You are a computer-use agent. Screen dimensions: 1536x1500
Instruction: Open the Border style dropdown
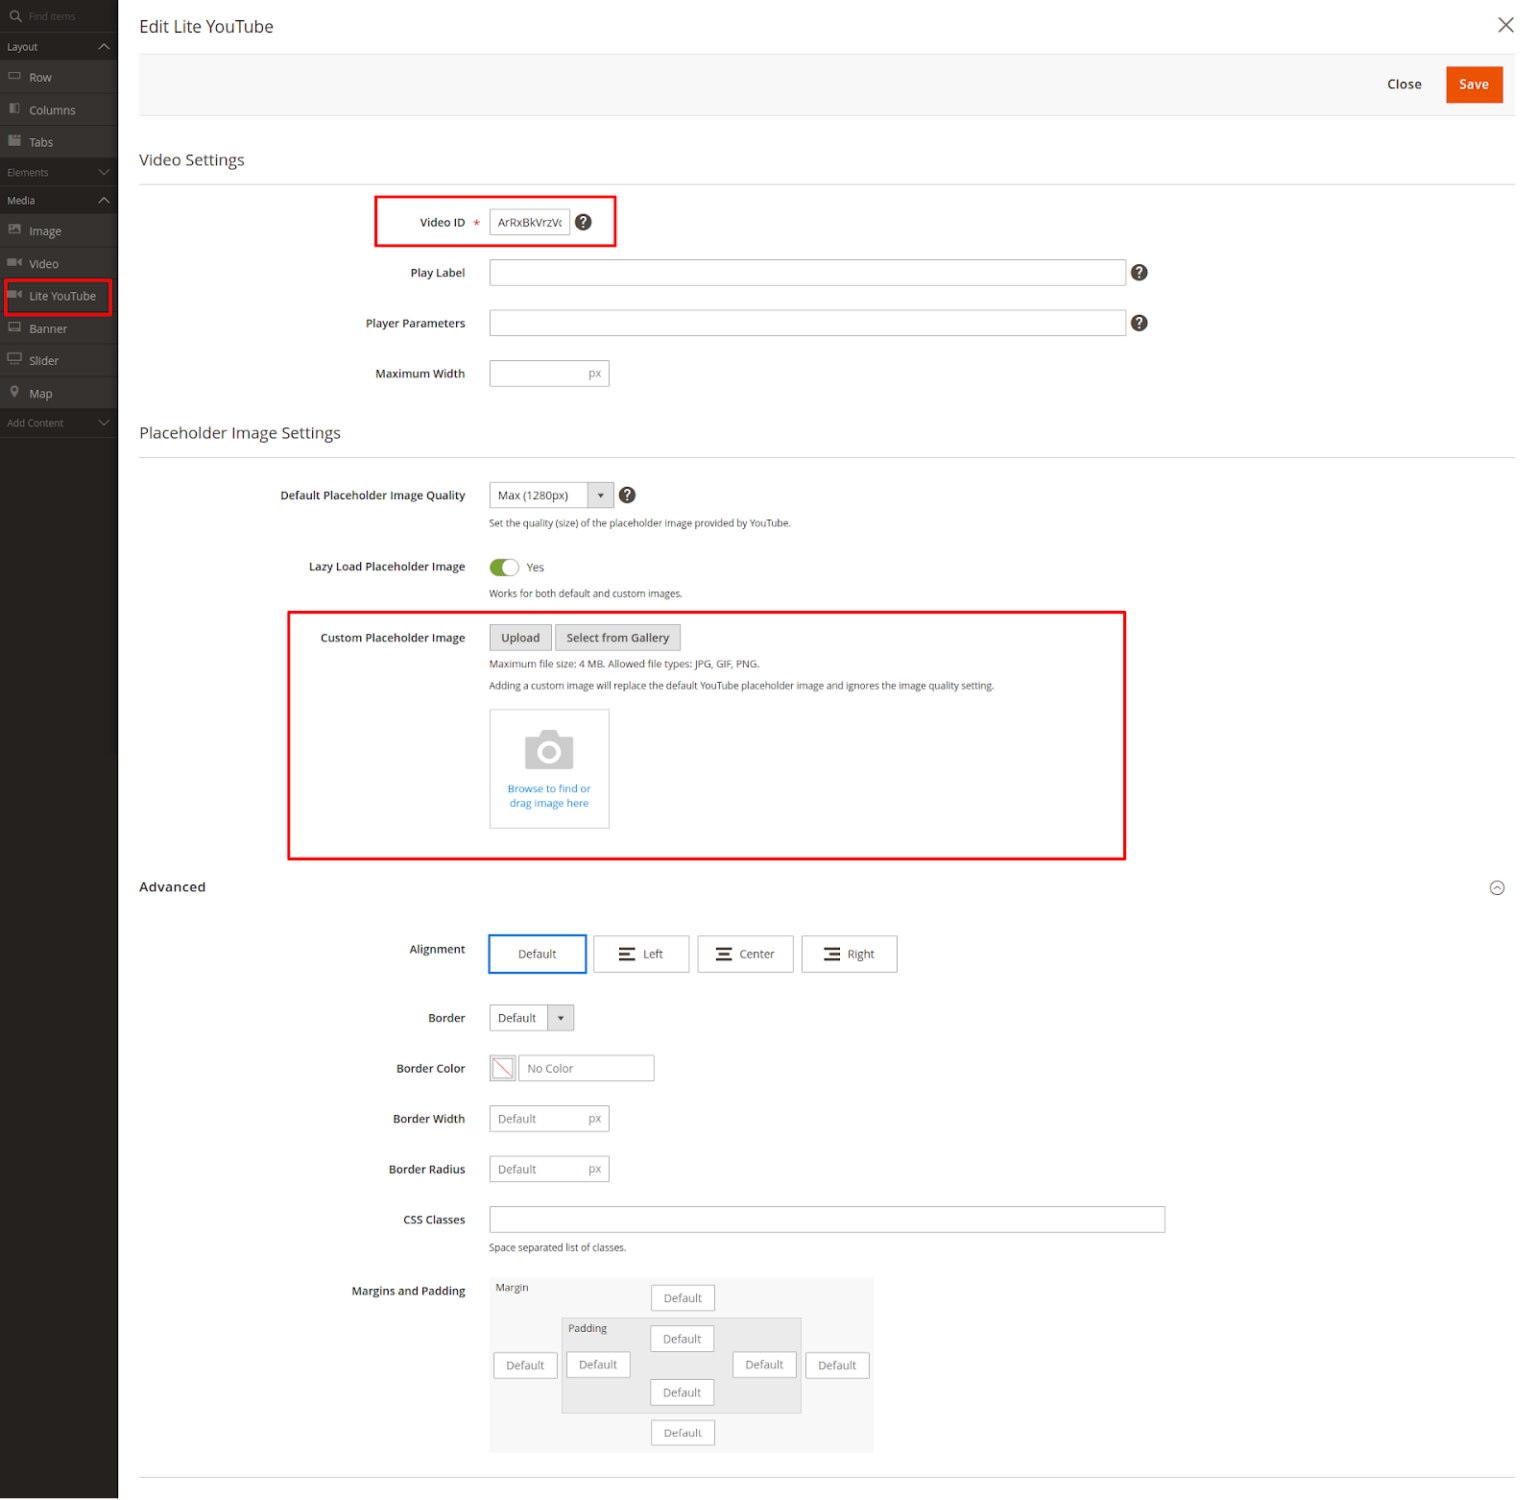coord(562,1017)
